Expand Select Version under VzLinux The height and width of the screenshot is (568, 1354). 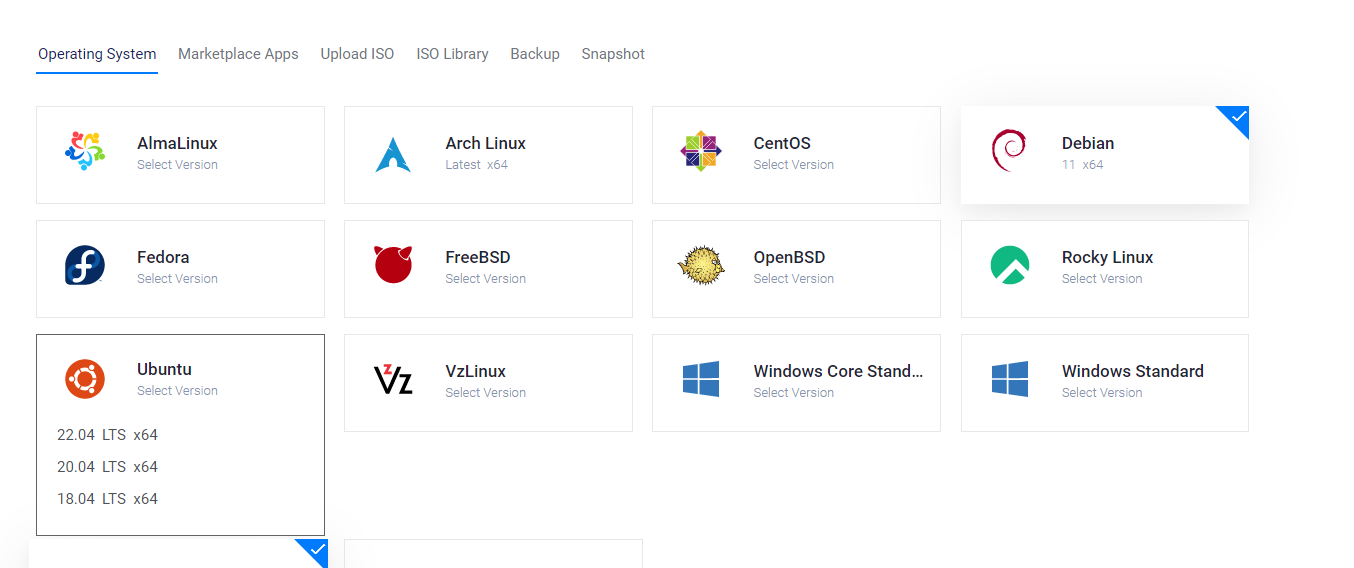pyautogui.click(x=486, y=393)
